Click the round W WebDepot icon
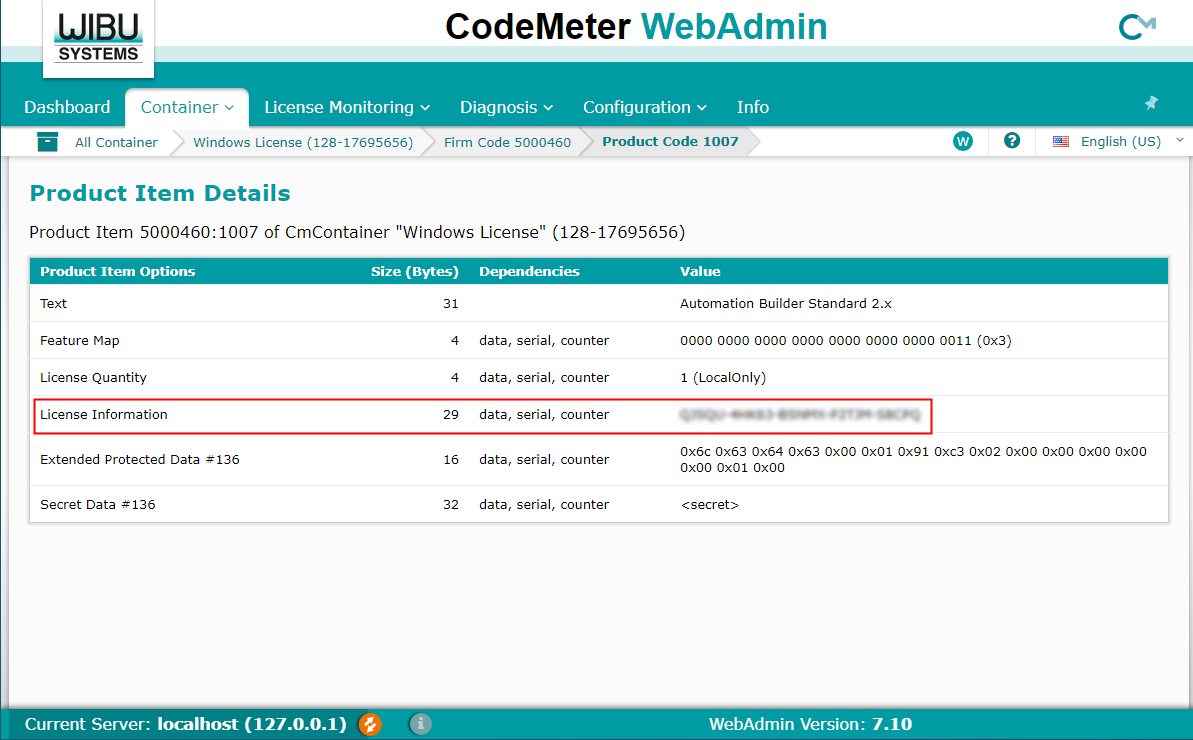The image size is (1193, 740). tap(962, 141)
